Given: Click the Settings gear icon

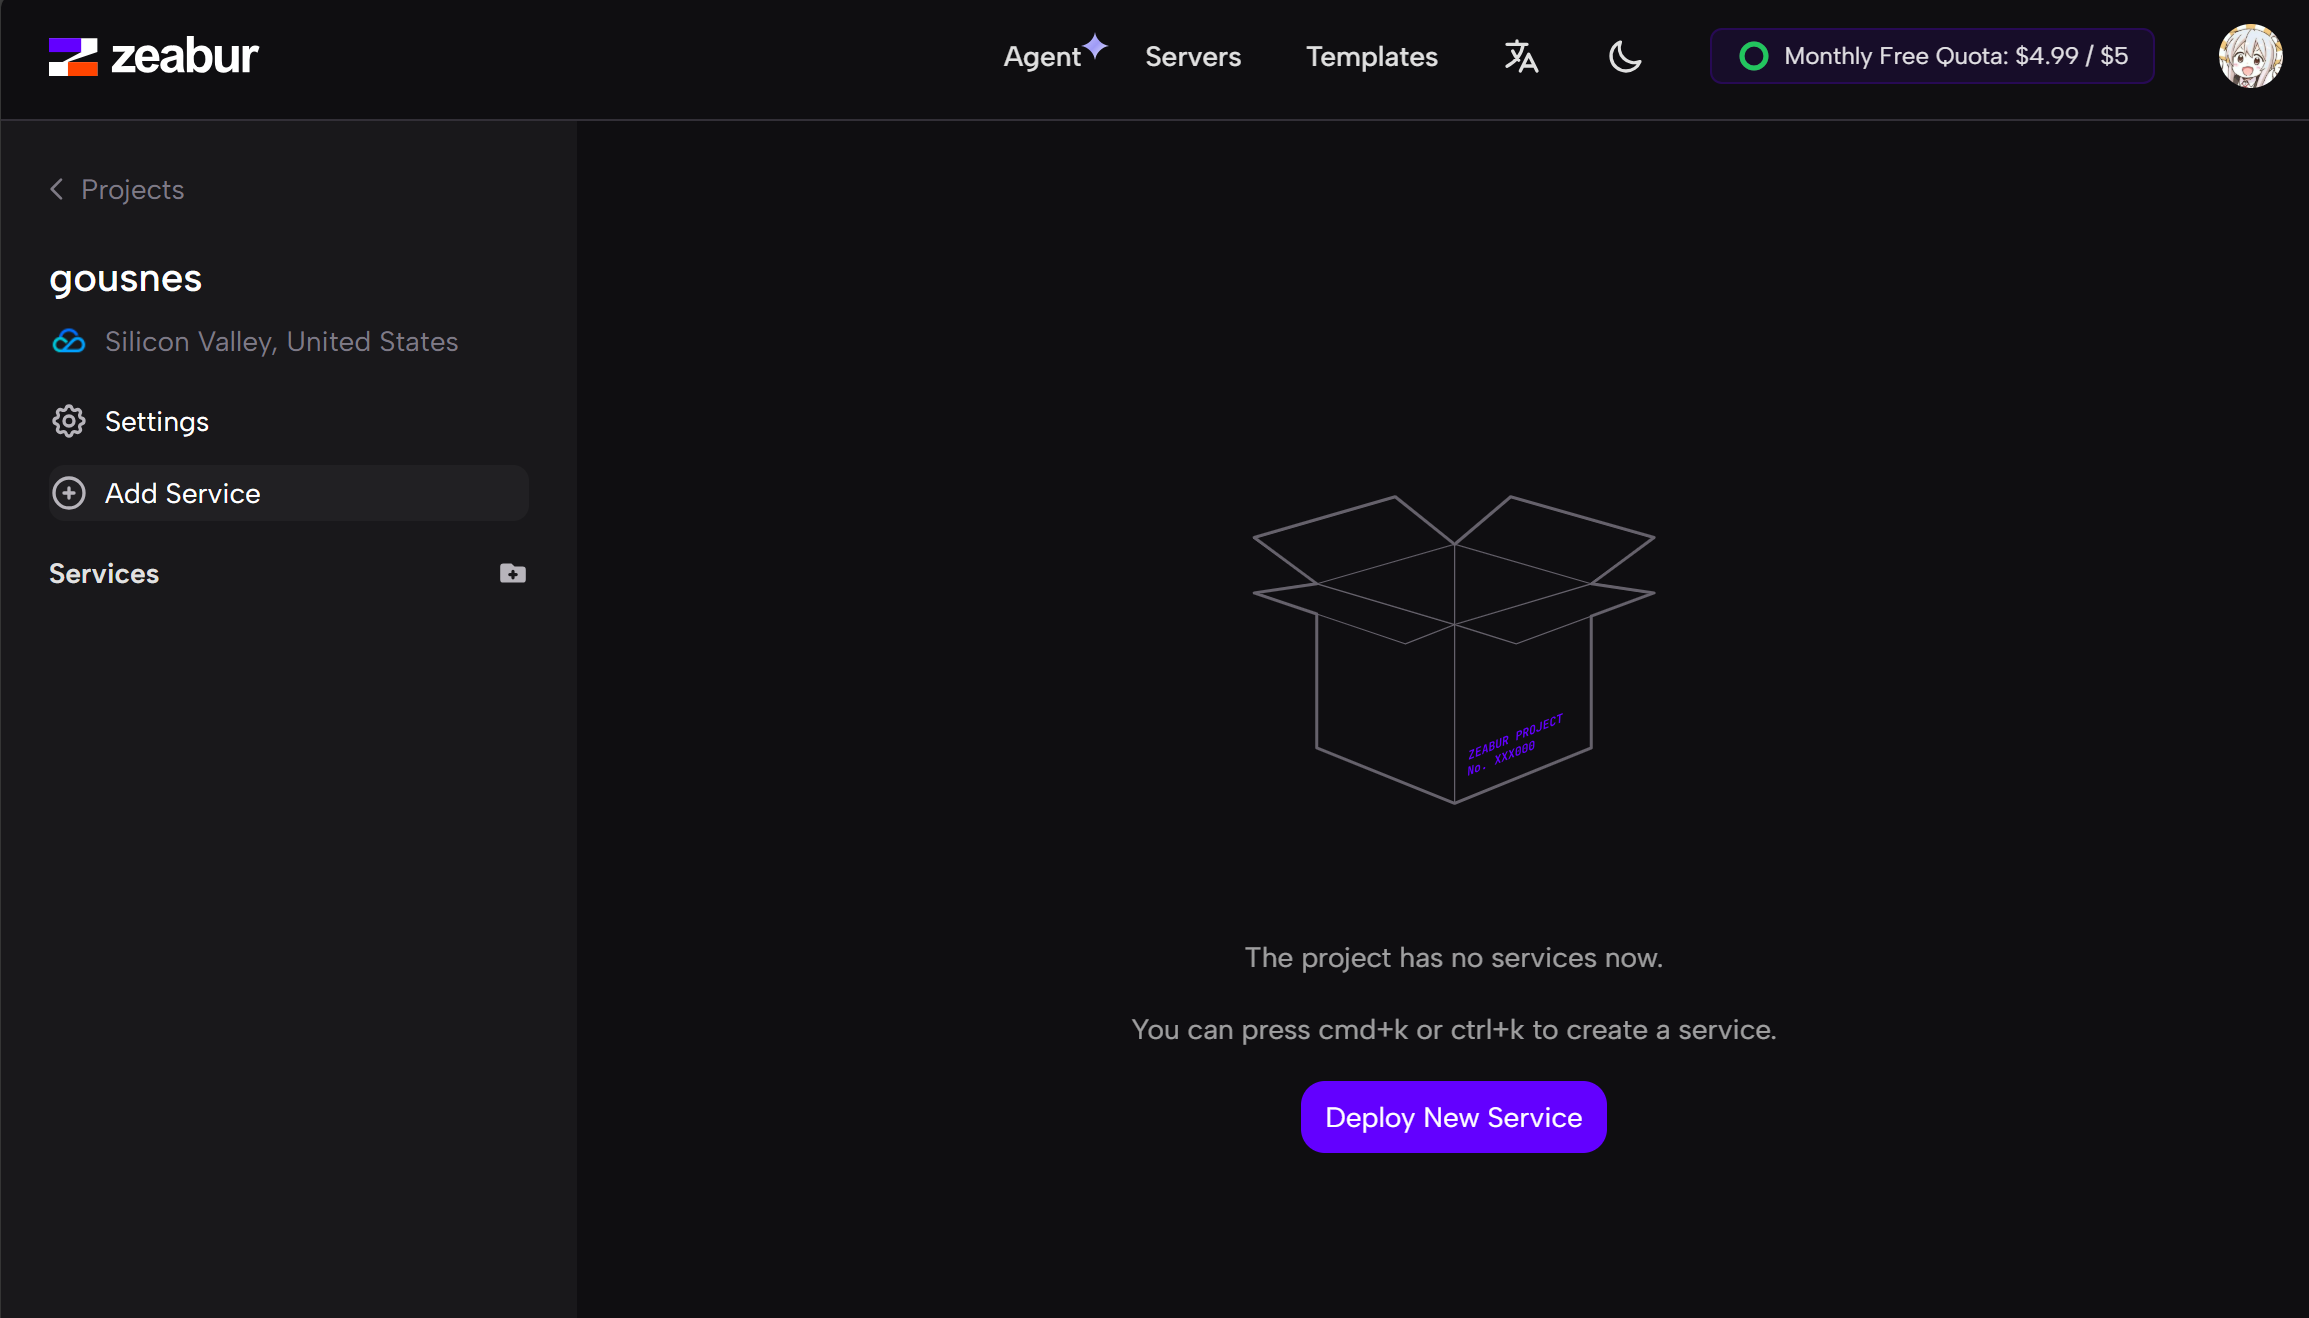Looking at the screenshot, I should tap(69, 421).
